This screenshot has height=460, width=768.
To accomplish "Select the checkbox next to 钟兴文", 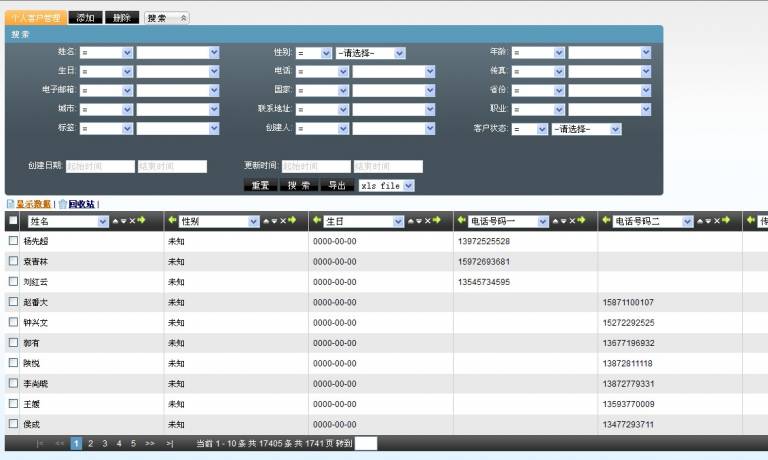I will pyautogui.click(x=13, y=322).
